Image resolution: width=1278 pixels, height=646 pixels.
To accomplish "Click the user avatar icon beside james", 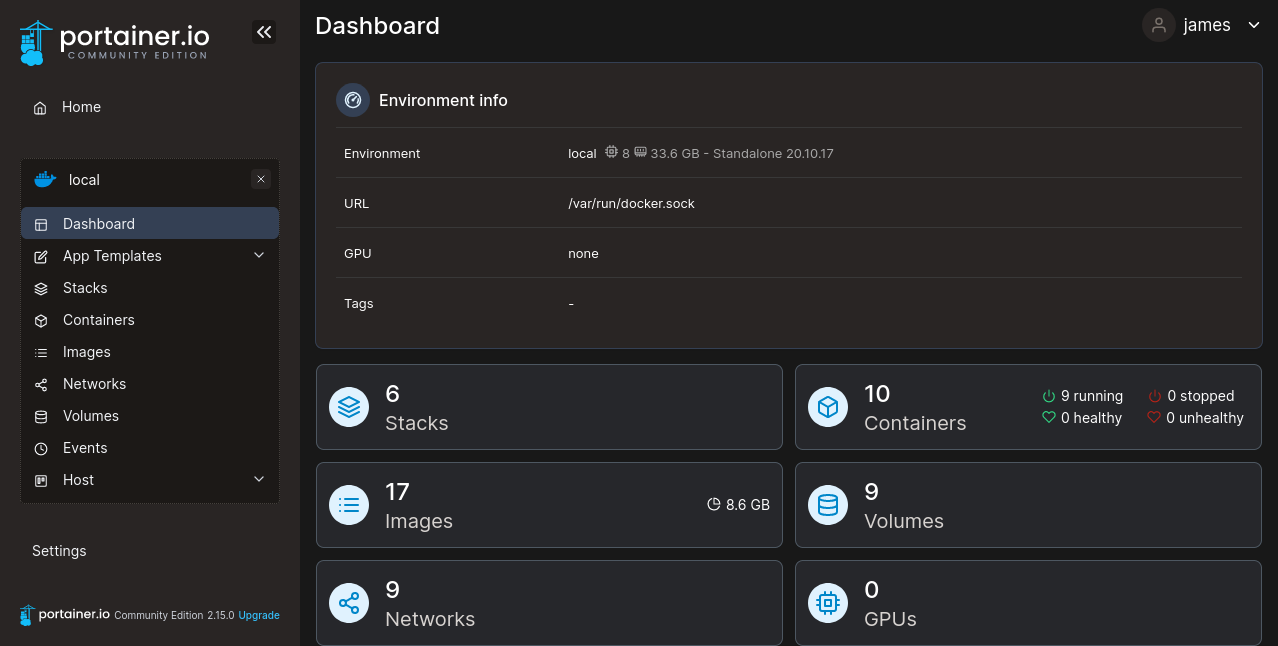I will tap(1159, 26).
